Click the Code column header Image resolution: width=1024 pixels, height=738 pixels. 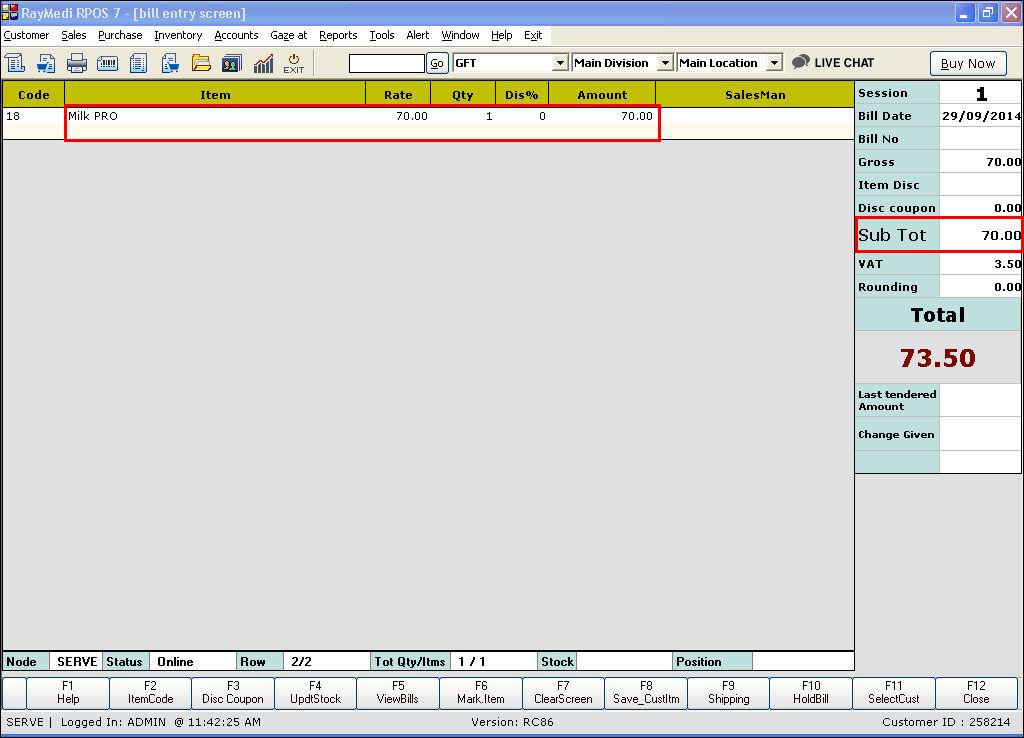33,94
